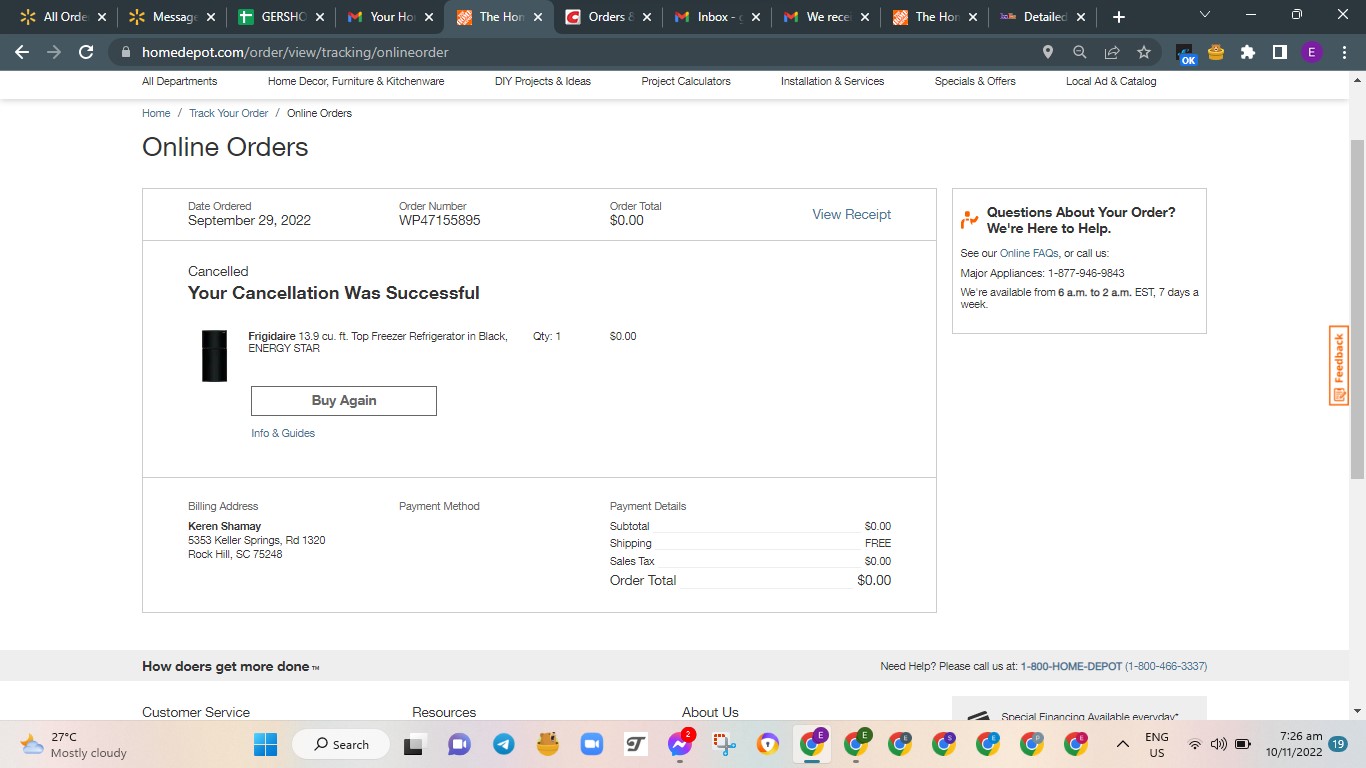1366x768 pixels.
Task: Open Home Decor, Furniture & Kitchenware menu
Action: pos(356,81)
